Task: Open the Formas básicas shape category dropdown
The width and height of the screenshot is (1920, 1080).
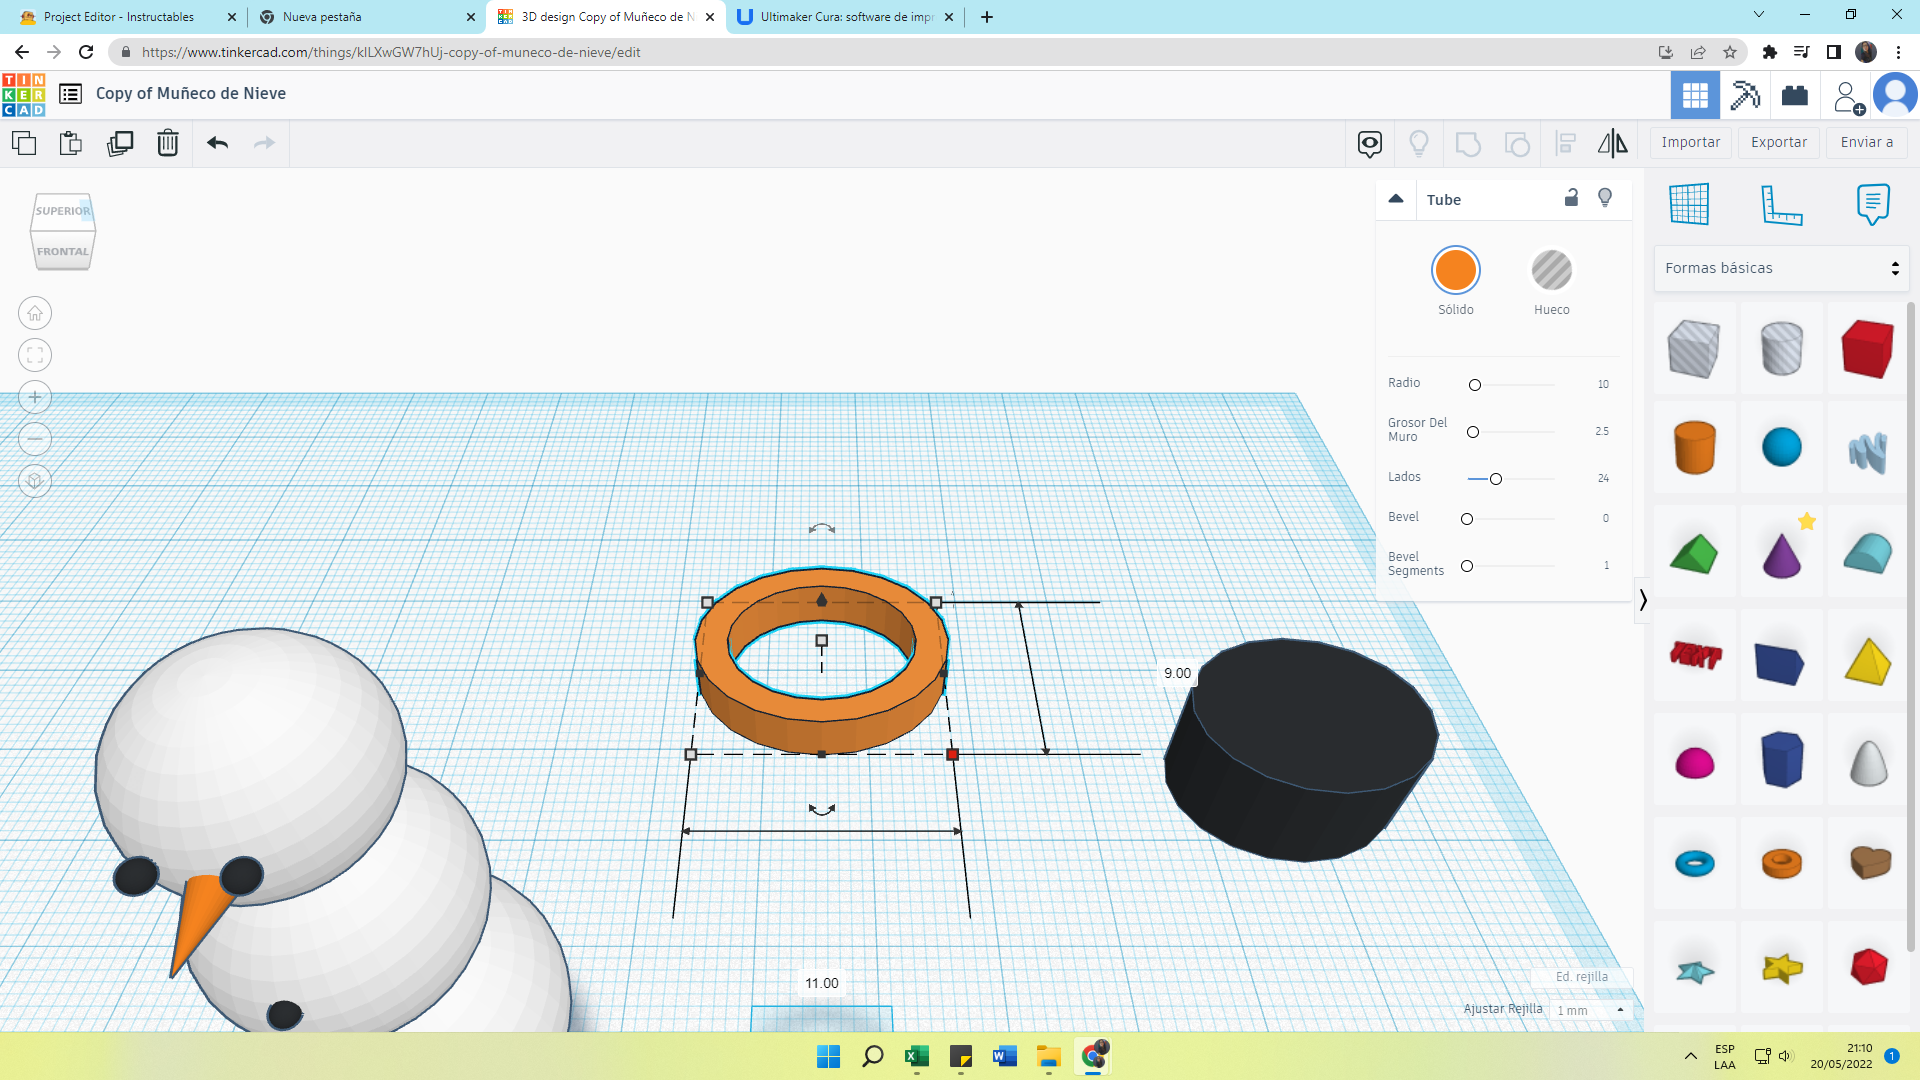Action: point(1781,268)
